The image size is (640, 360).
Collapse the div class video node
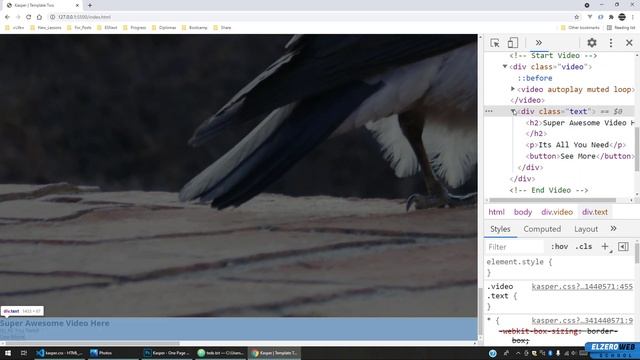(x=505, y=67)
